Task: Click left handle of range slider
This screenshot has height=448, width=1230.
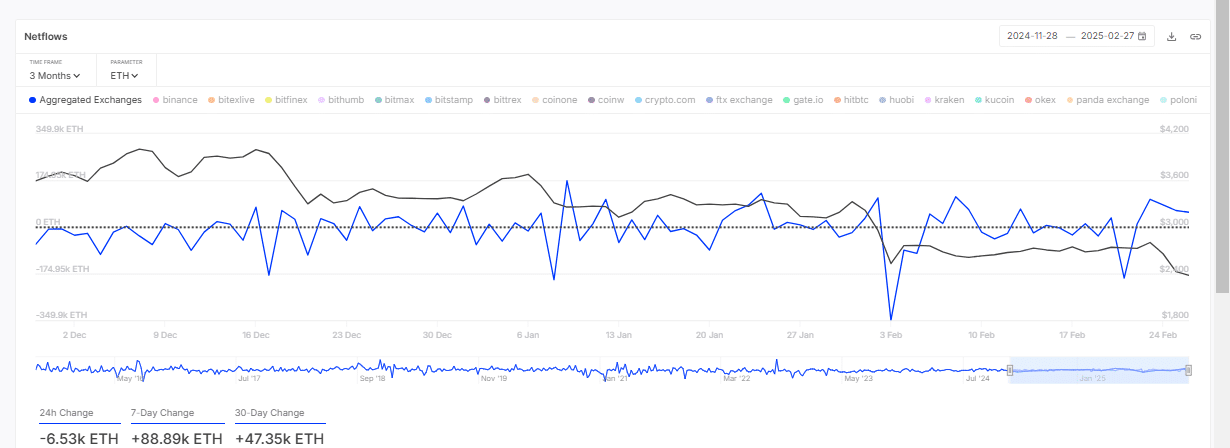Action: point(1009,370)
